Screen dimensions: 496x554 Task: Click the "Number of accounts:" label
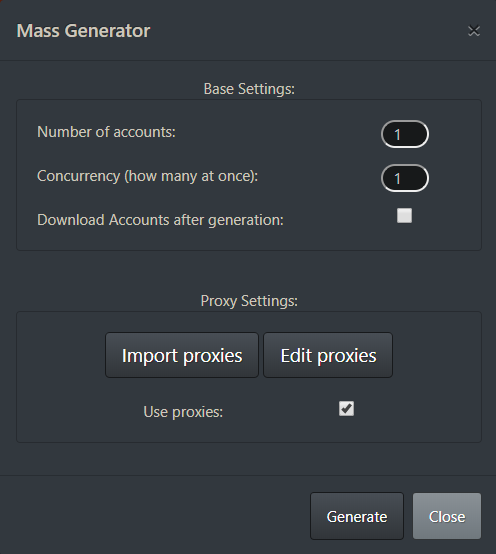tap(106, 132)
